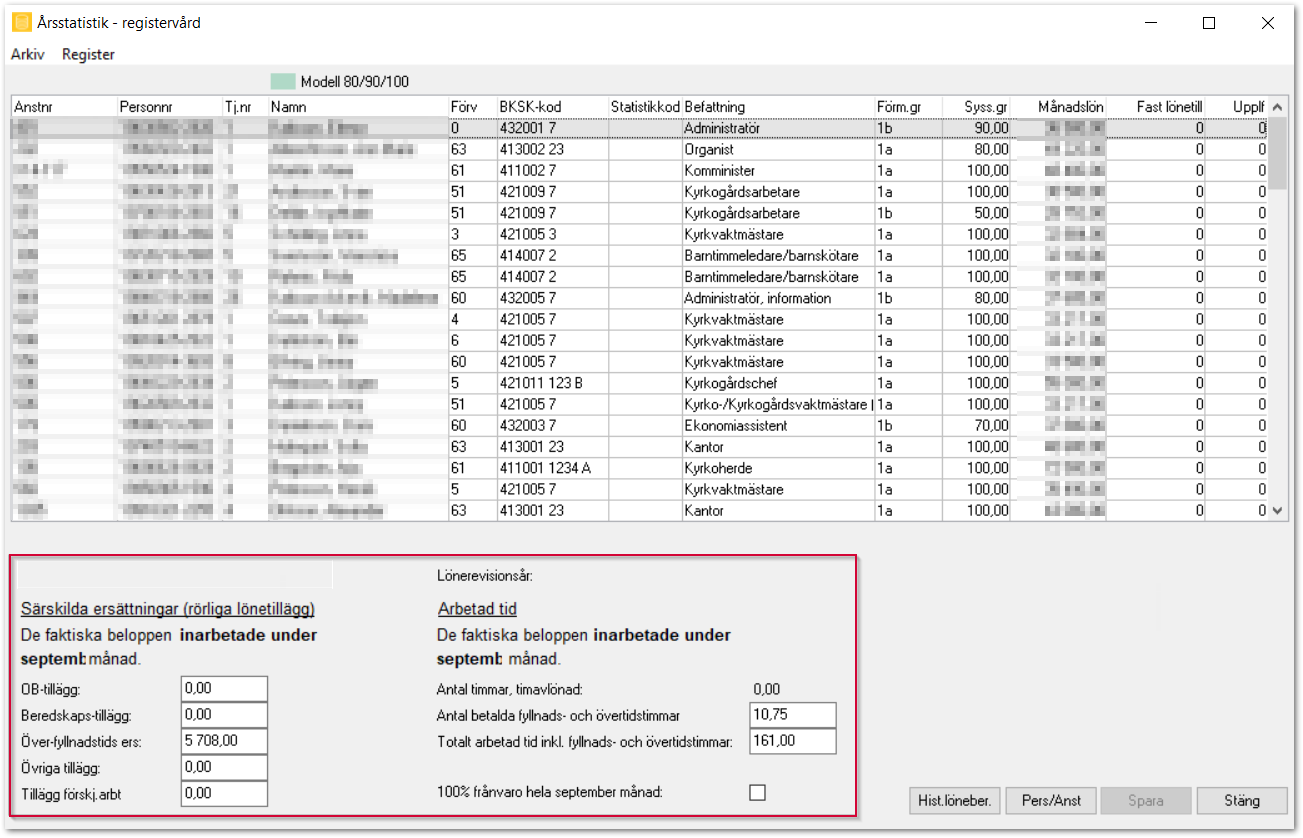
Task: Click the Arbetad tid heading
Action: [x=477, y=610]
